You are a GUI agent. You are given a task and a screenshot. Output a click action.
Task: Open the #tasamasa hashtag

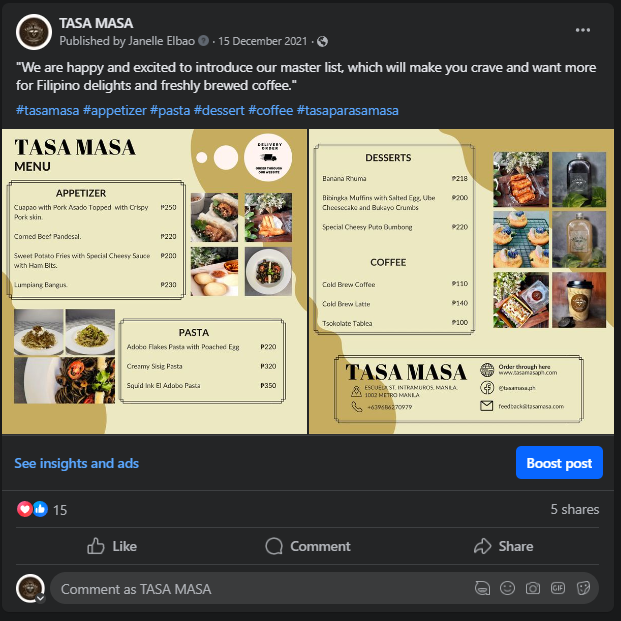(x=48, y=110)
